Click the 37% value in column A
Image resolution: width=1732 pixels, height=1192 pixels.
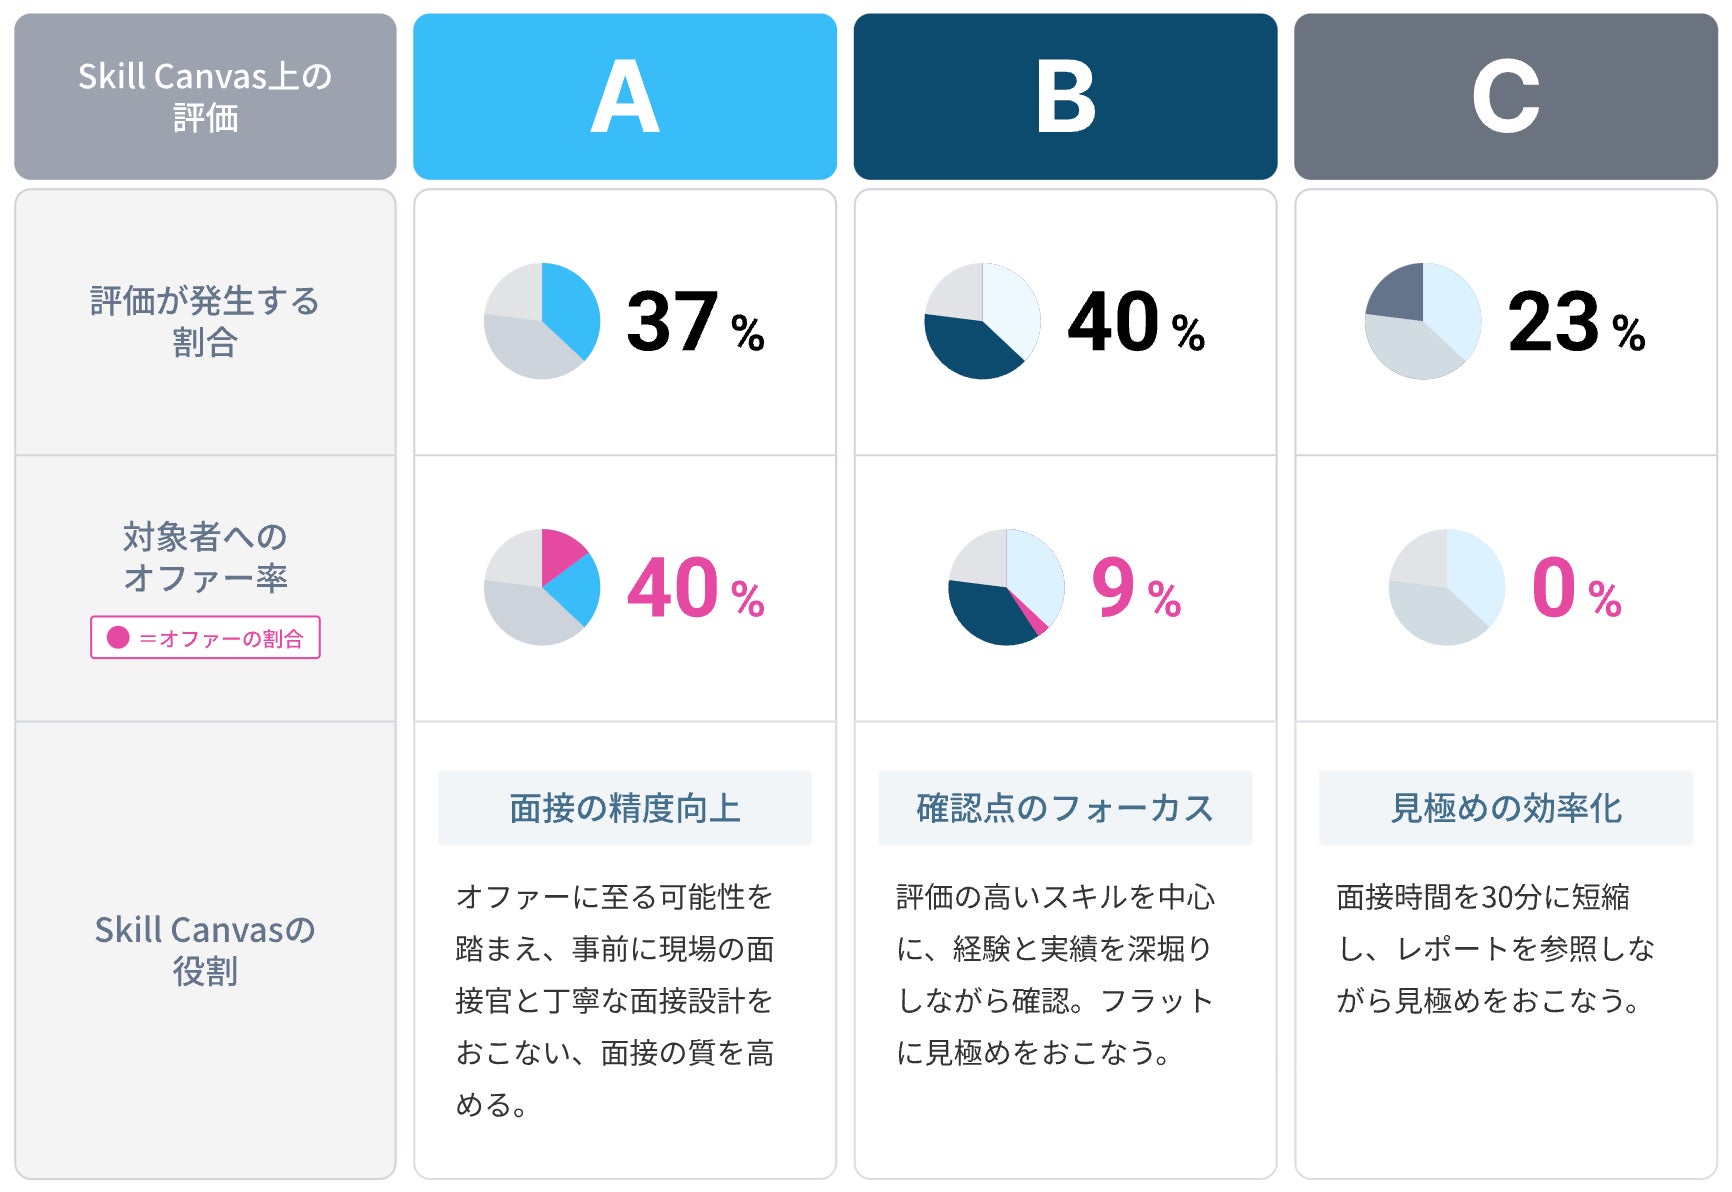point(694,322)
